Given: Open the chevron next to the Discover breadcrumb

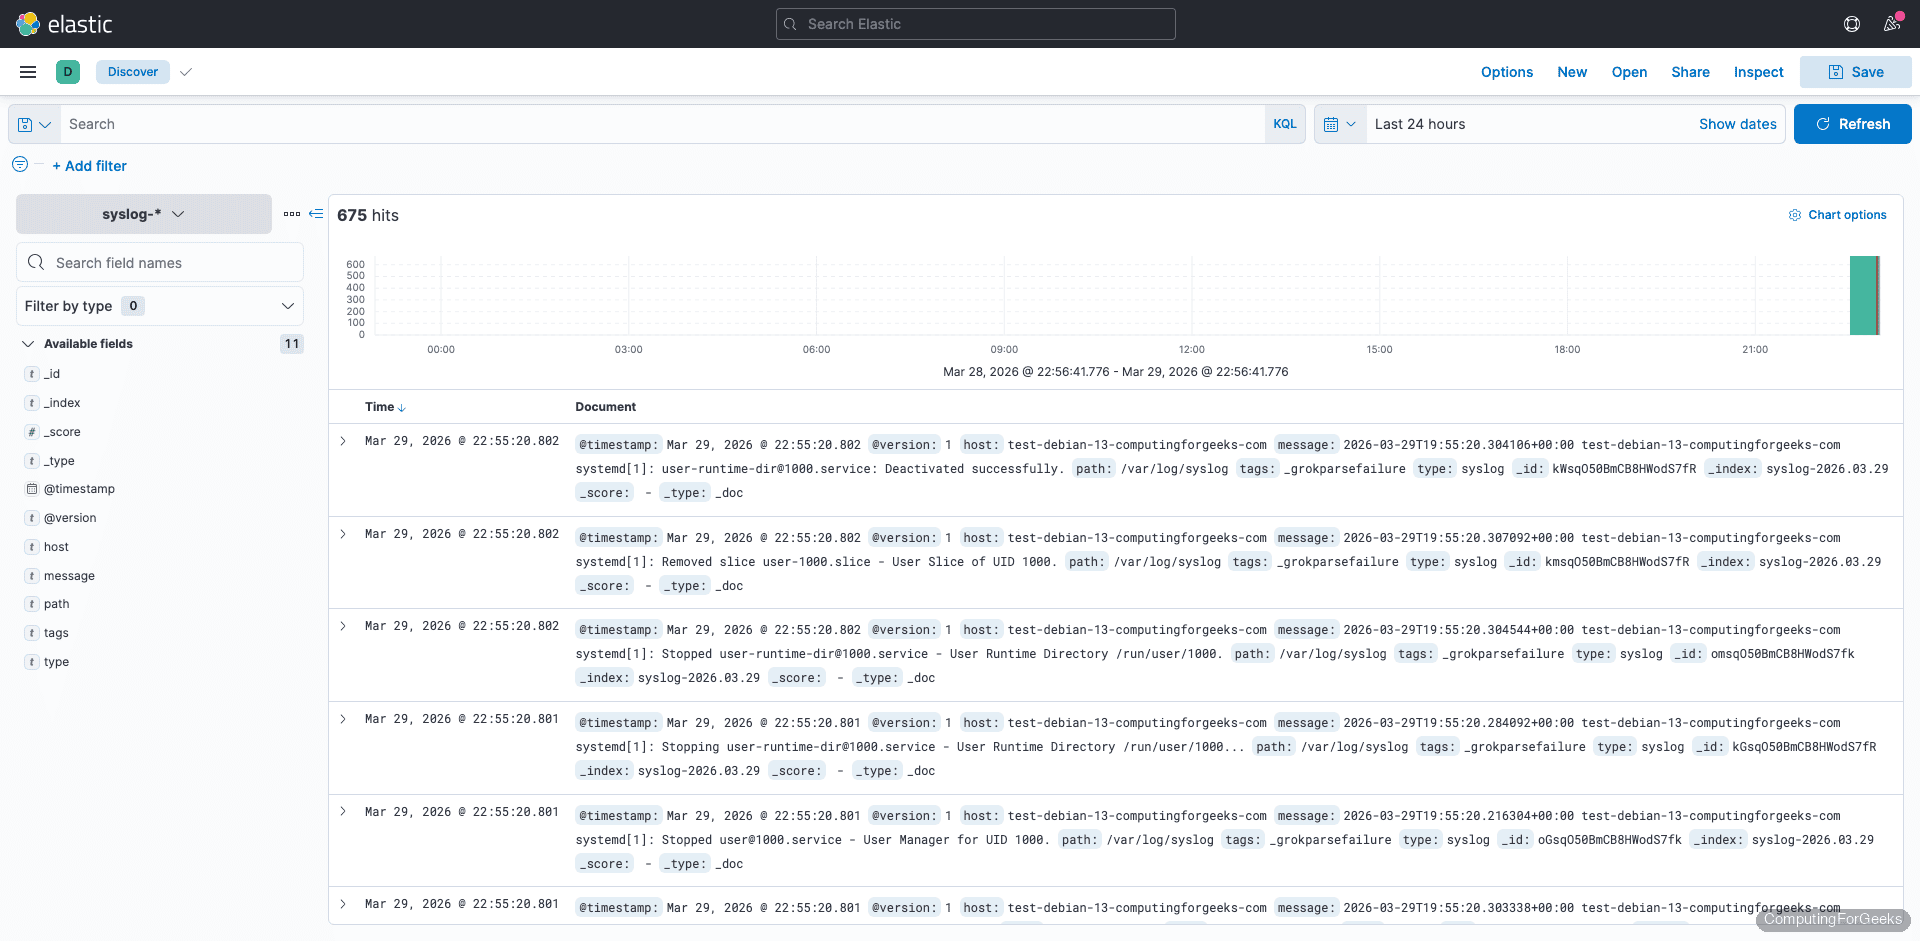Looking at the screenshot, I should coord(186,71).
